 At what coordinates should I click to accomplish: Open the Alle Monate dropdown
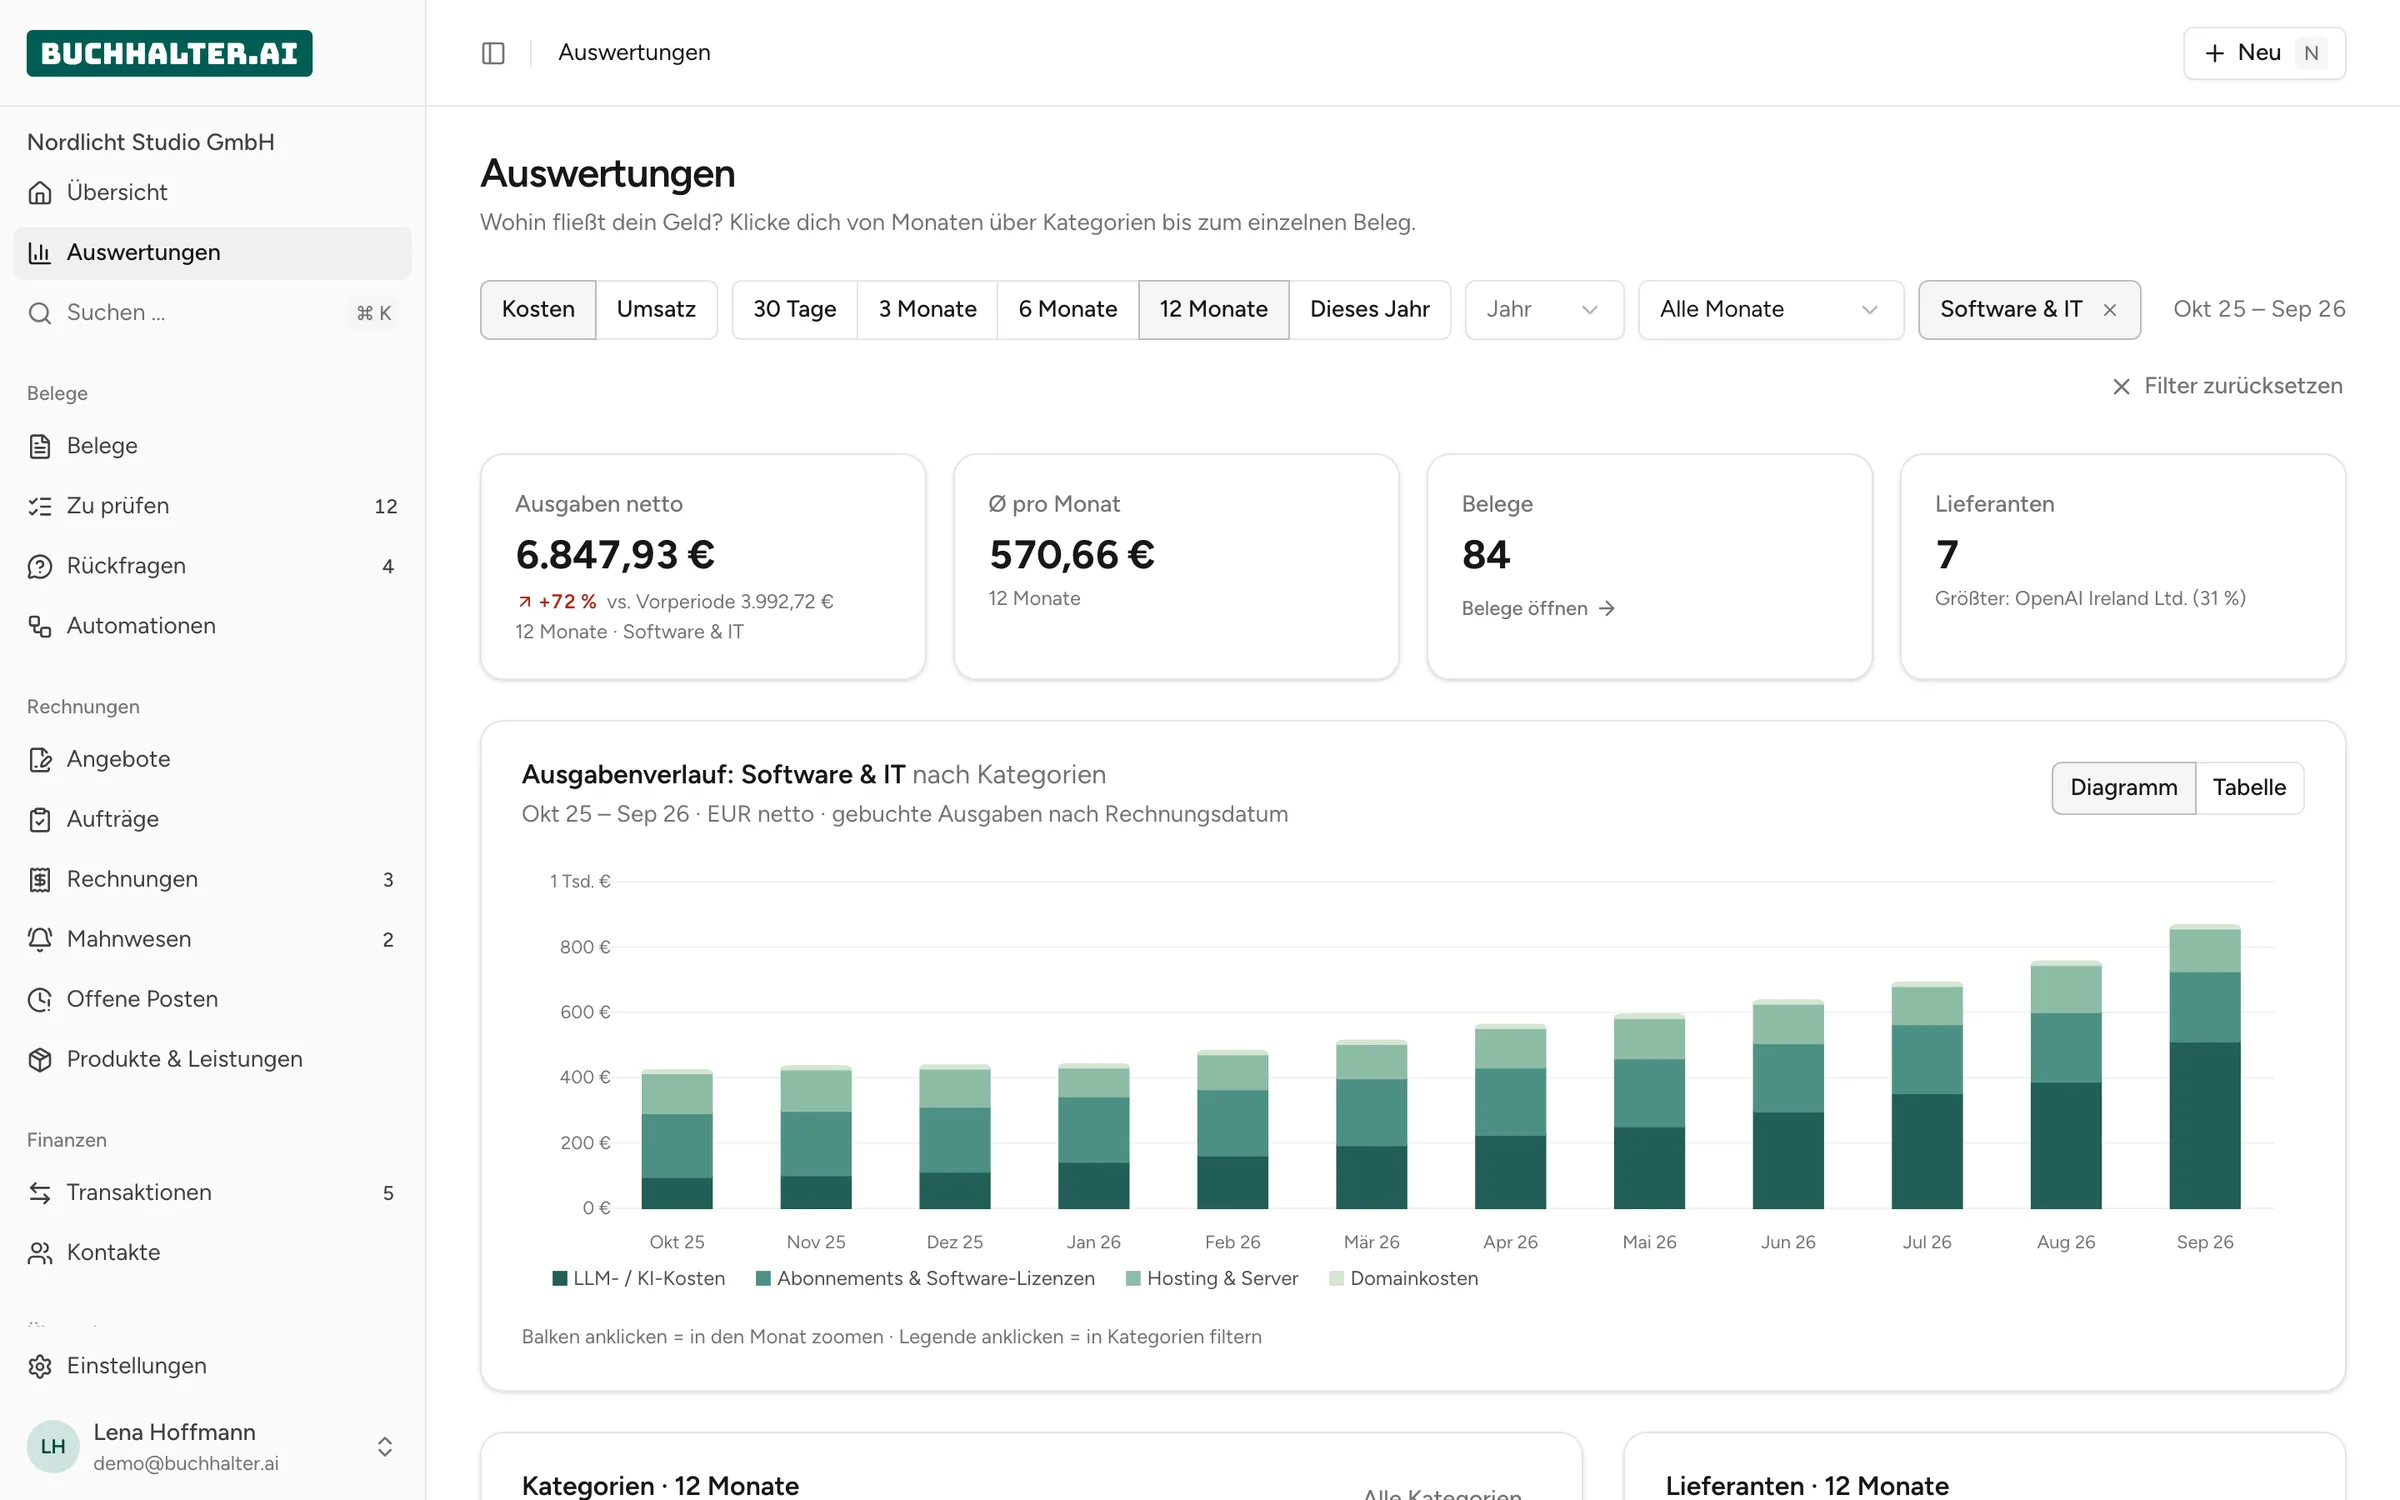(1770, 309)
